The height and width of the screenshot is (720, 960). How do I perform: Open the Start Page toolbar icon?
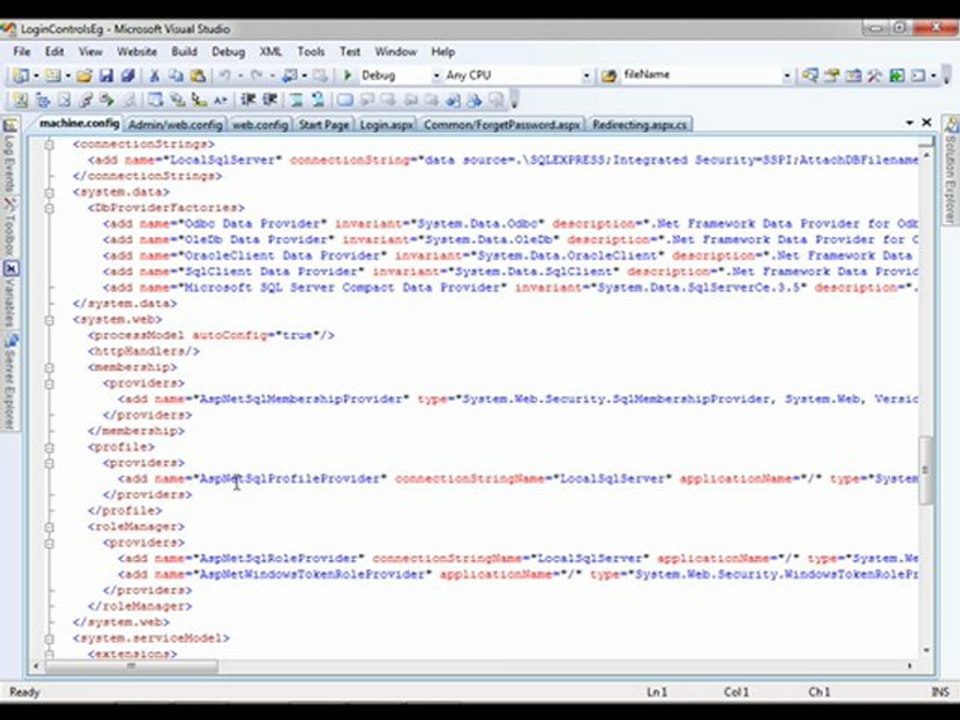click(896, 75)
